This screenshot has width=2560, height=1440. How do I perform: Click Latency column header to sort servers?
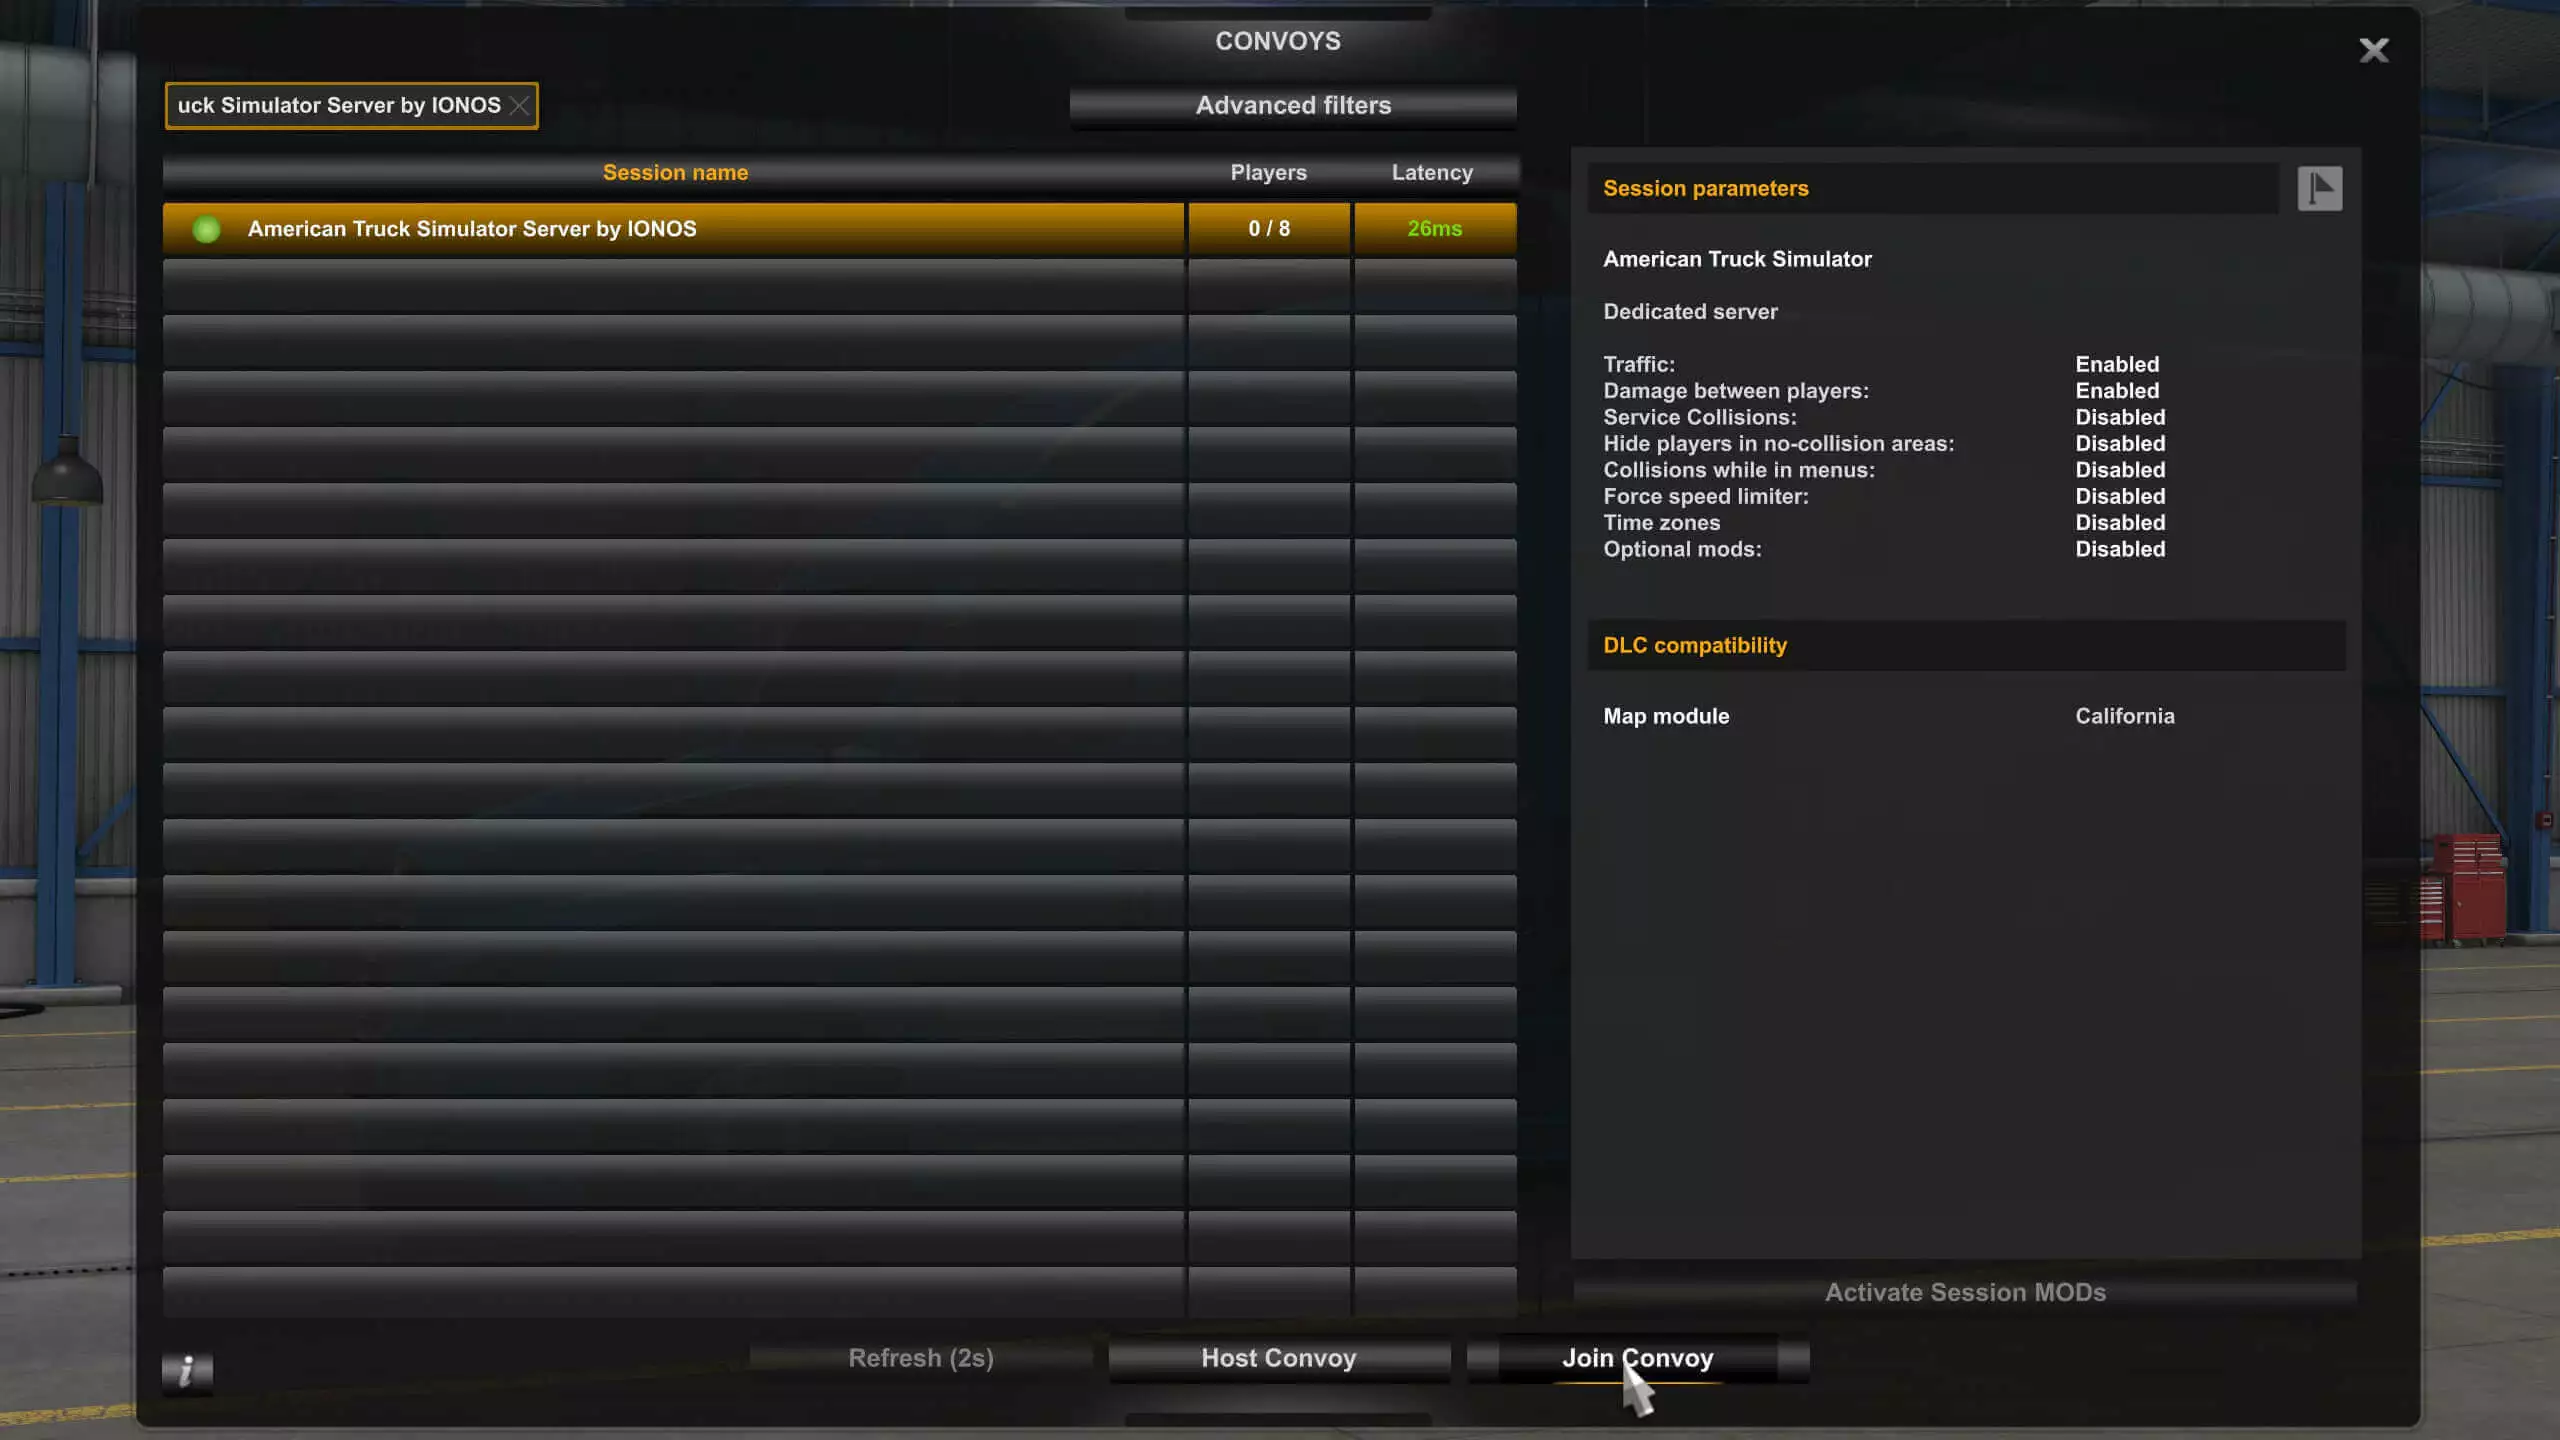(1433, 172)
